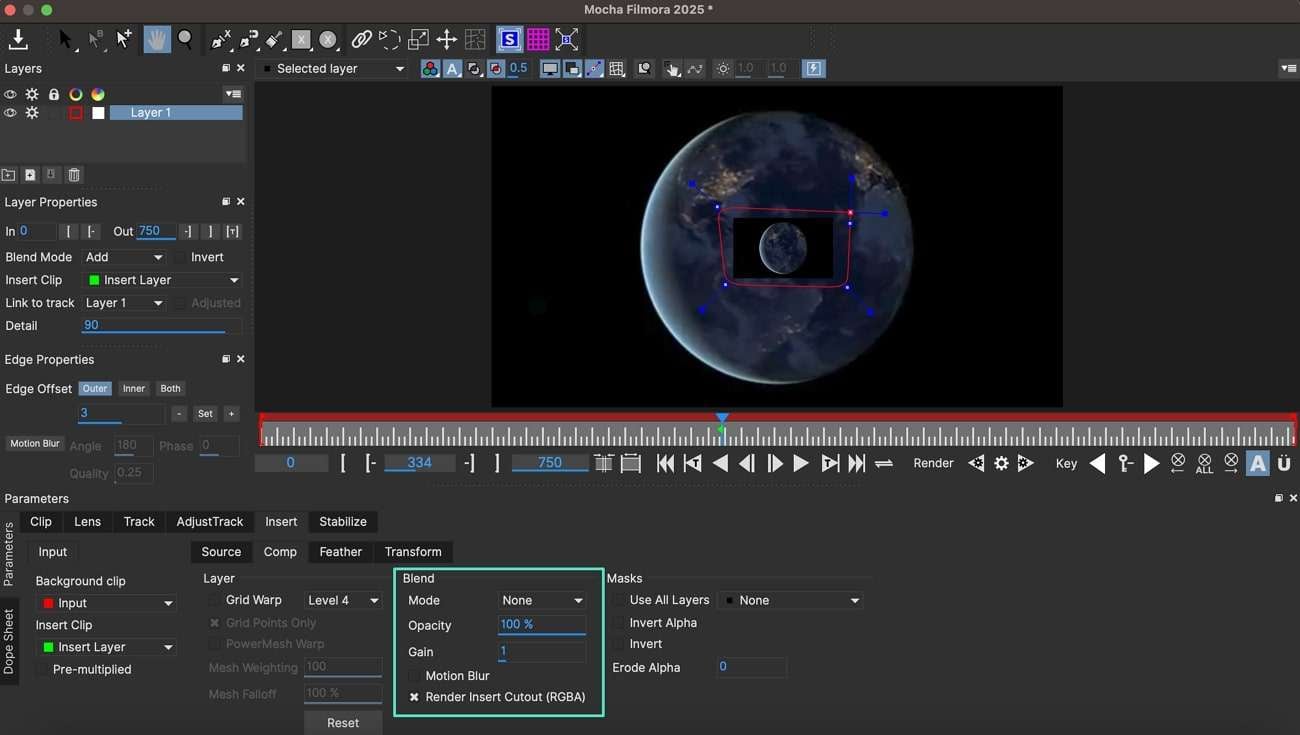This screenshot has width=1300, height=735.
Task: Select Both edge offset button
Action: tap(171, 389)
